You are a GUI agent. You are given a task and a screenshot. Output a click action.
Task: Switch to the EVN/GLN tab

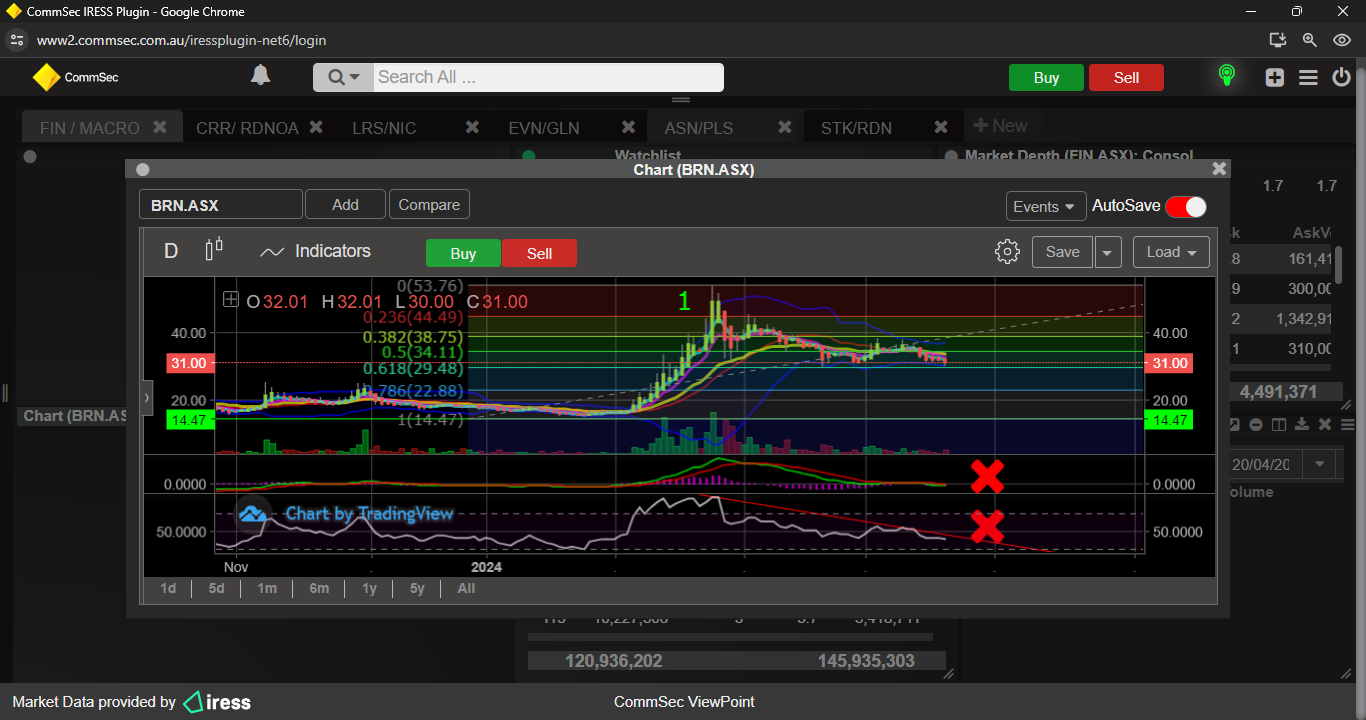(x=544, y=128)
